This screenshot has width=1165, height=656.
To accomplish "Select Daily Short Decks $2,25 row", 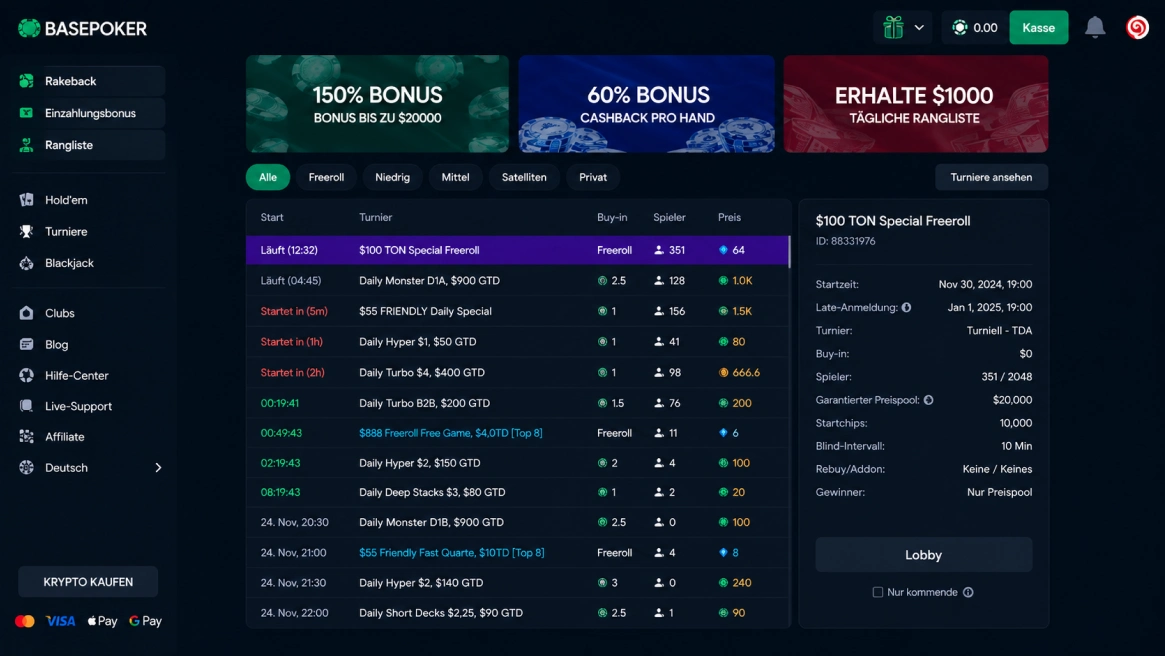I will [x=517, y=613].
